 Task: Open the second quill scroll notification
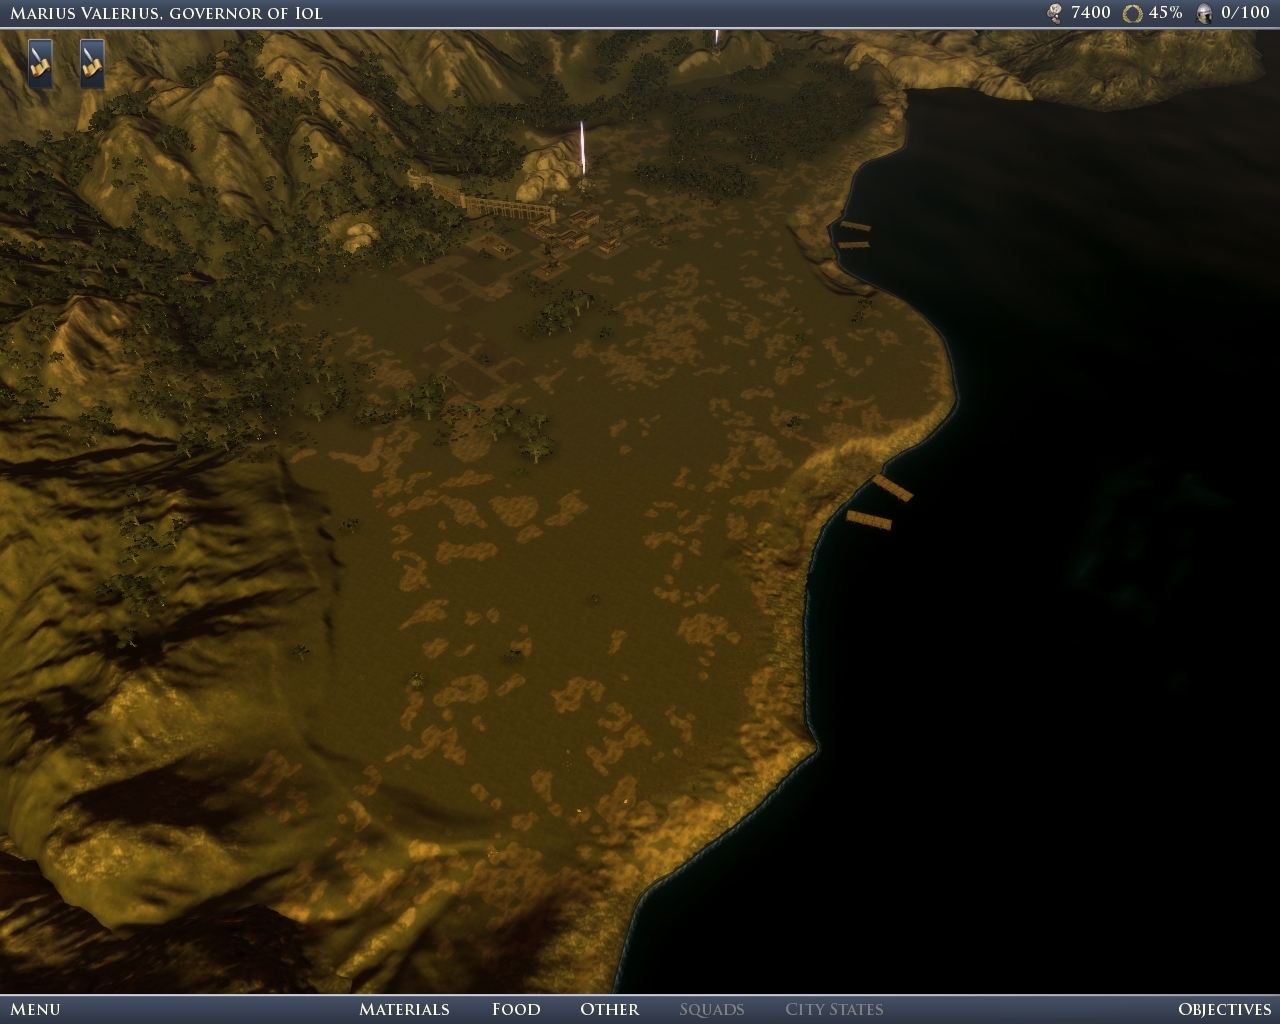point(92,63)
